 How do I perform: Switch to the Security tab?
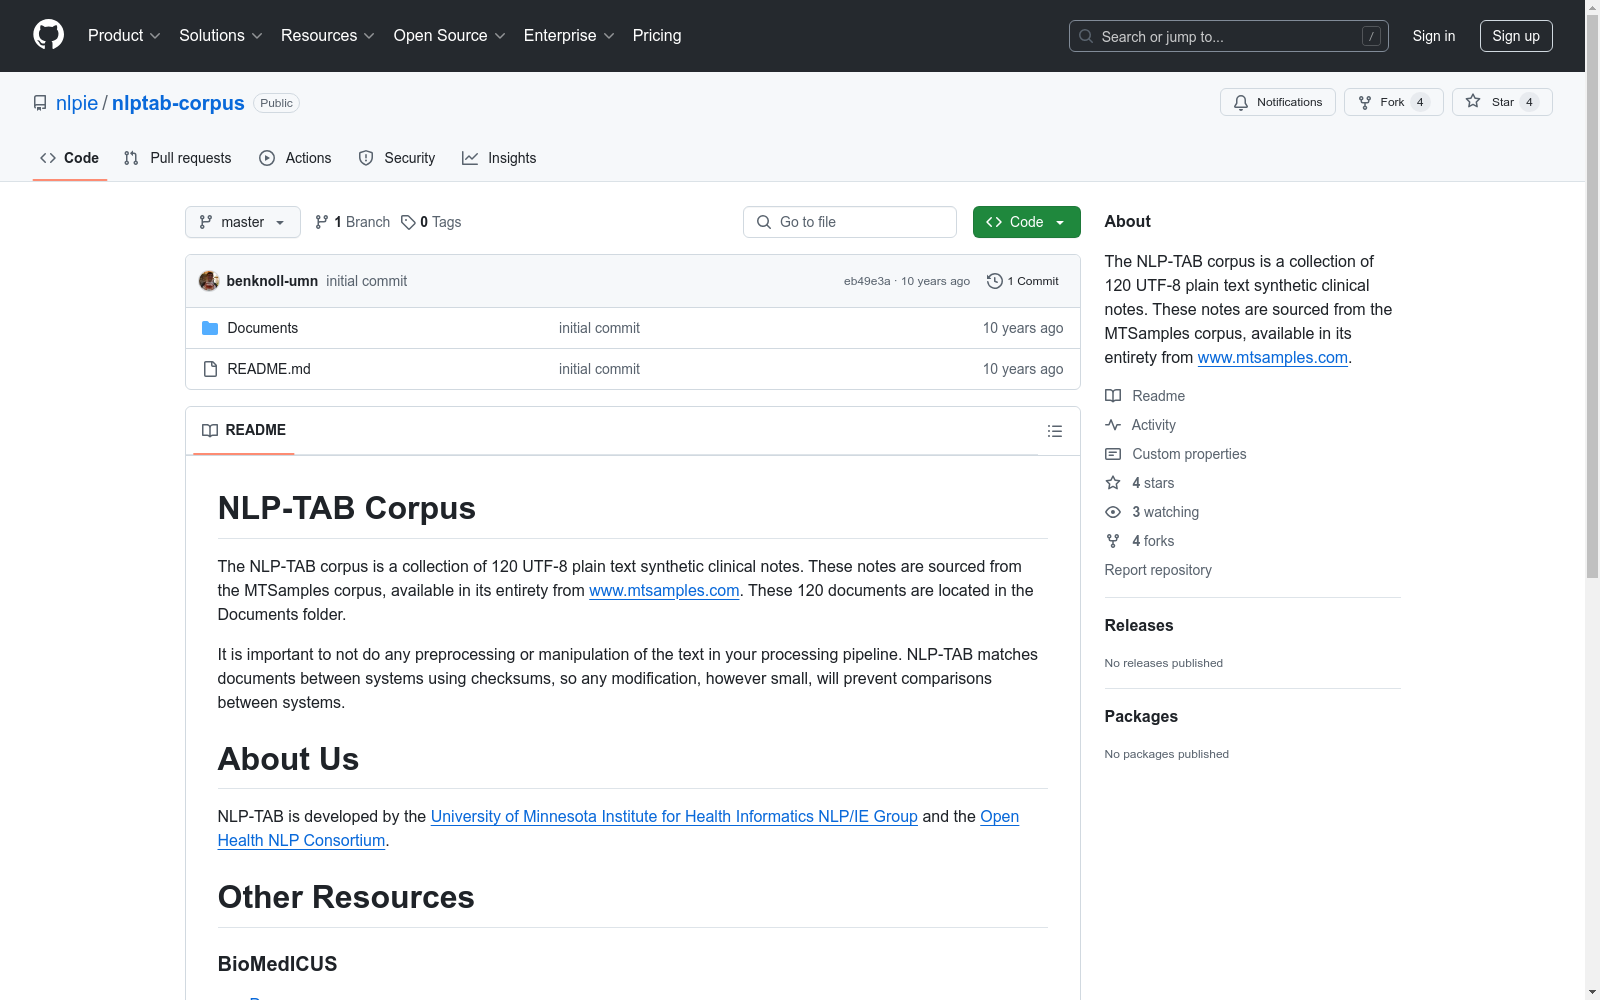[x=397, y=158]
